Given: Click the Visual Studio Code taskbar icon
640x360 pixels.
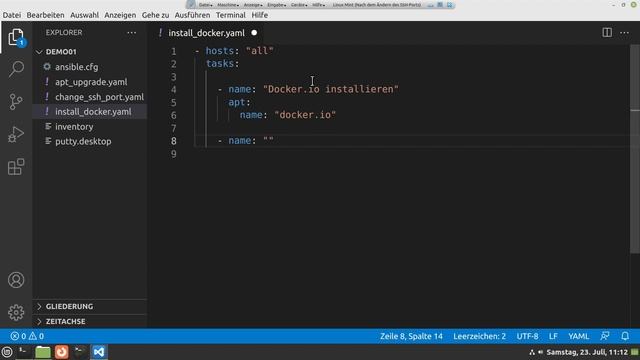Looking at the screenshot, I should (x=99, y=352).
